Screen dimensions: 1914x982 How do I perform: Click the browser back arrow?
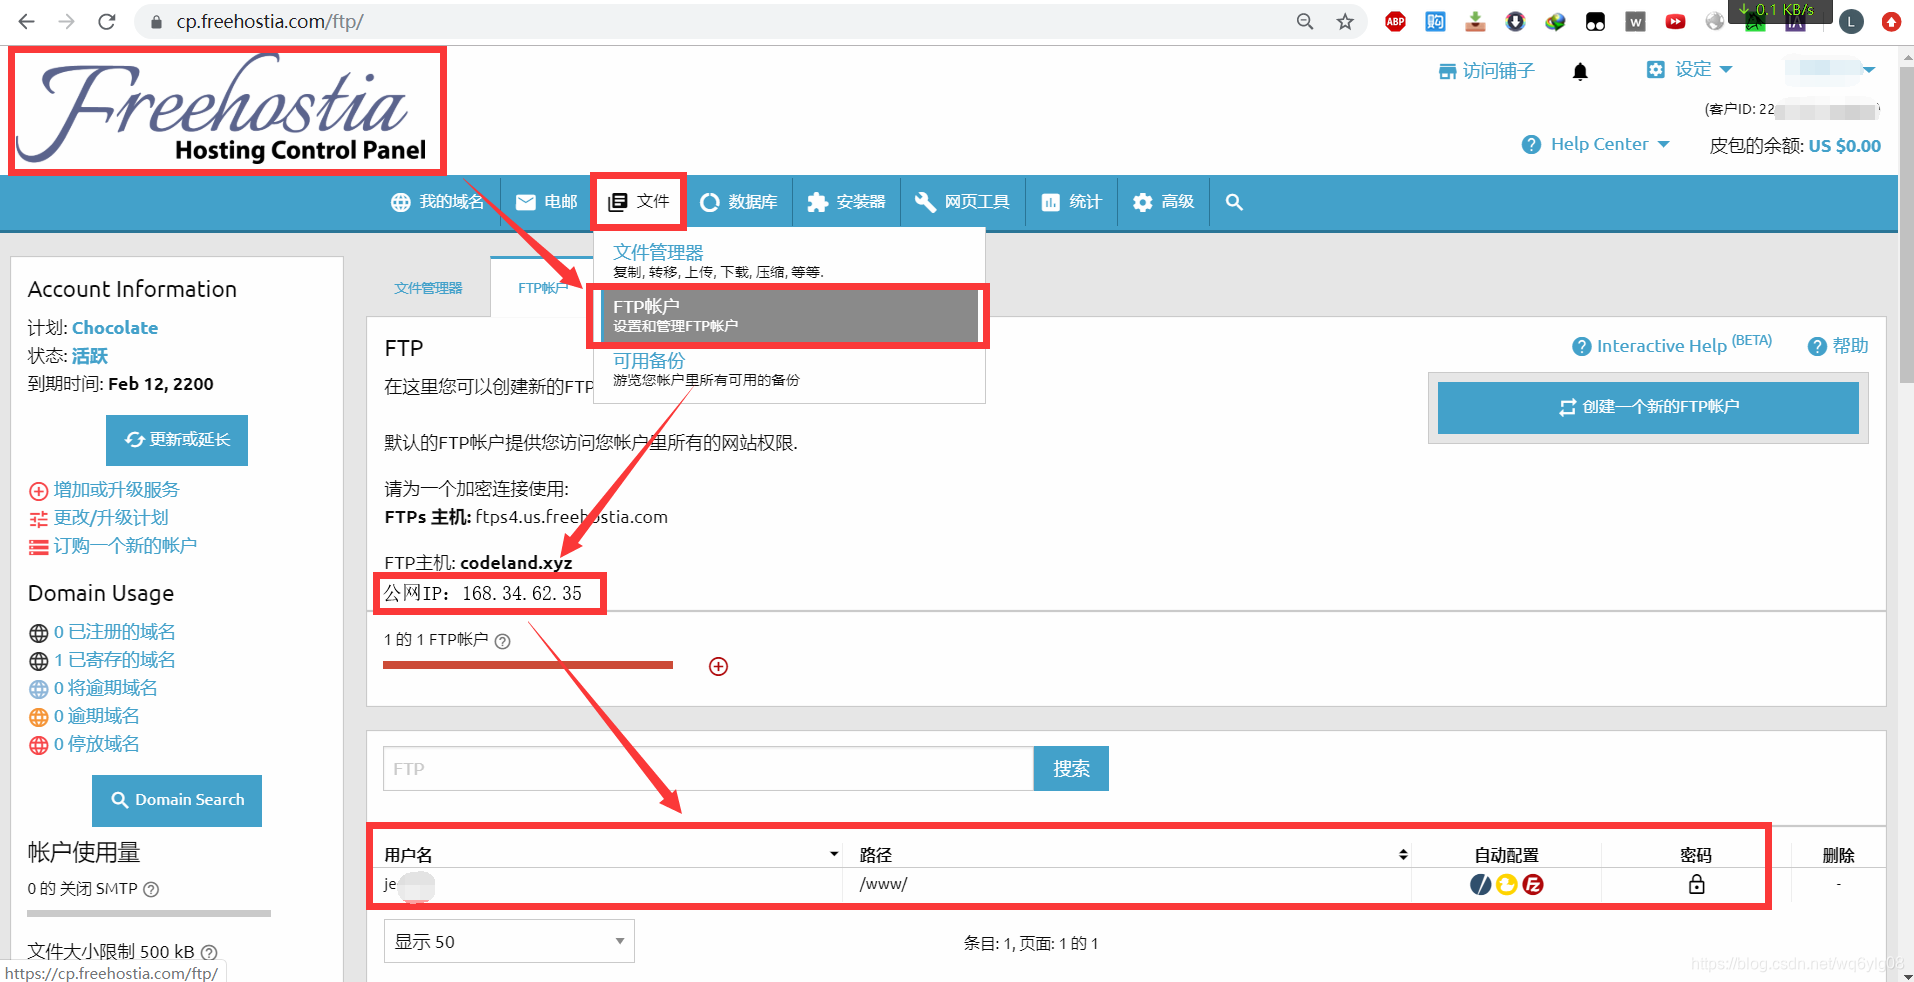click(x=27, y=21)
